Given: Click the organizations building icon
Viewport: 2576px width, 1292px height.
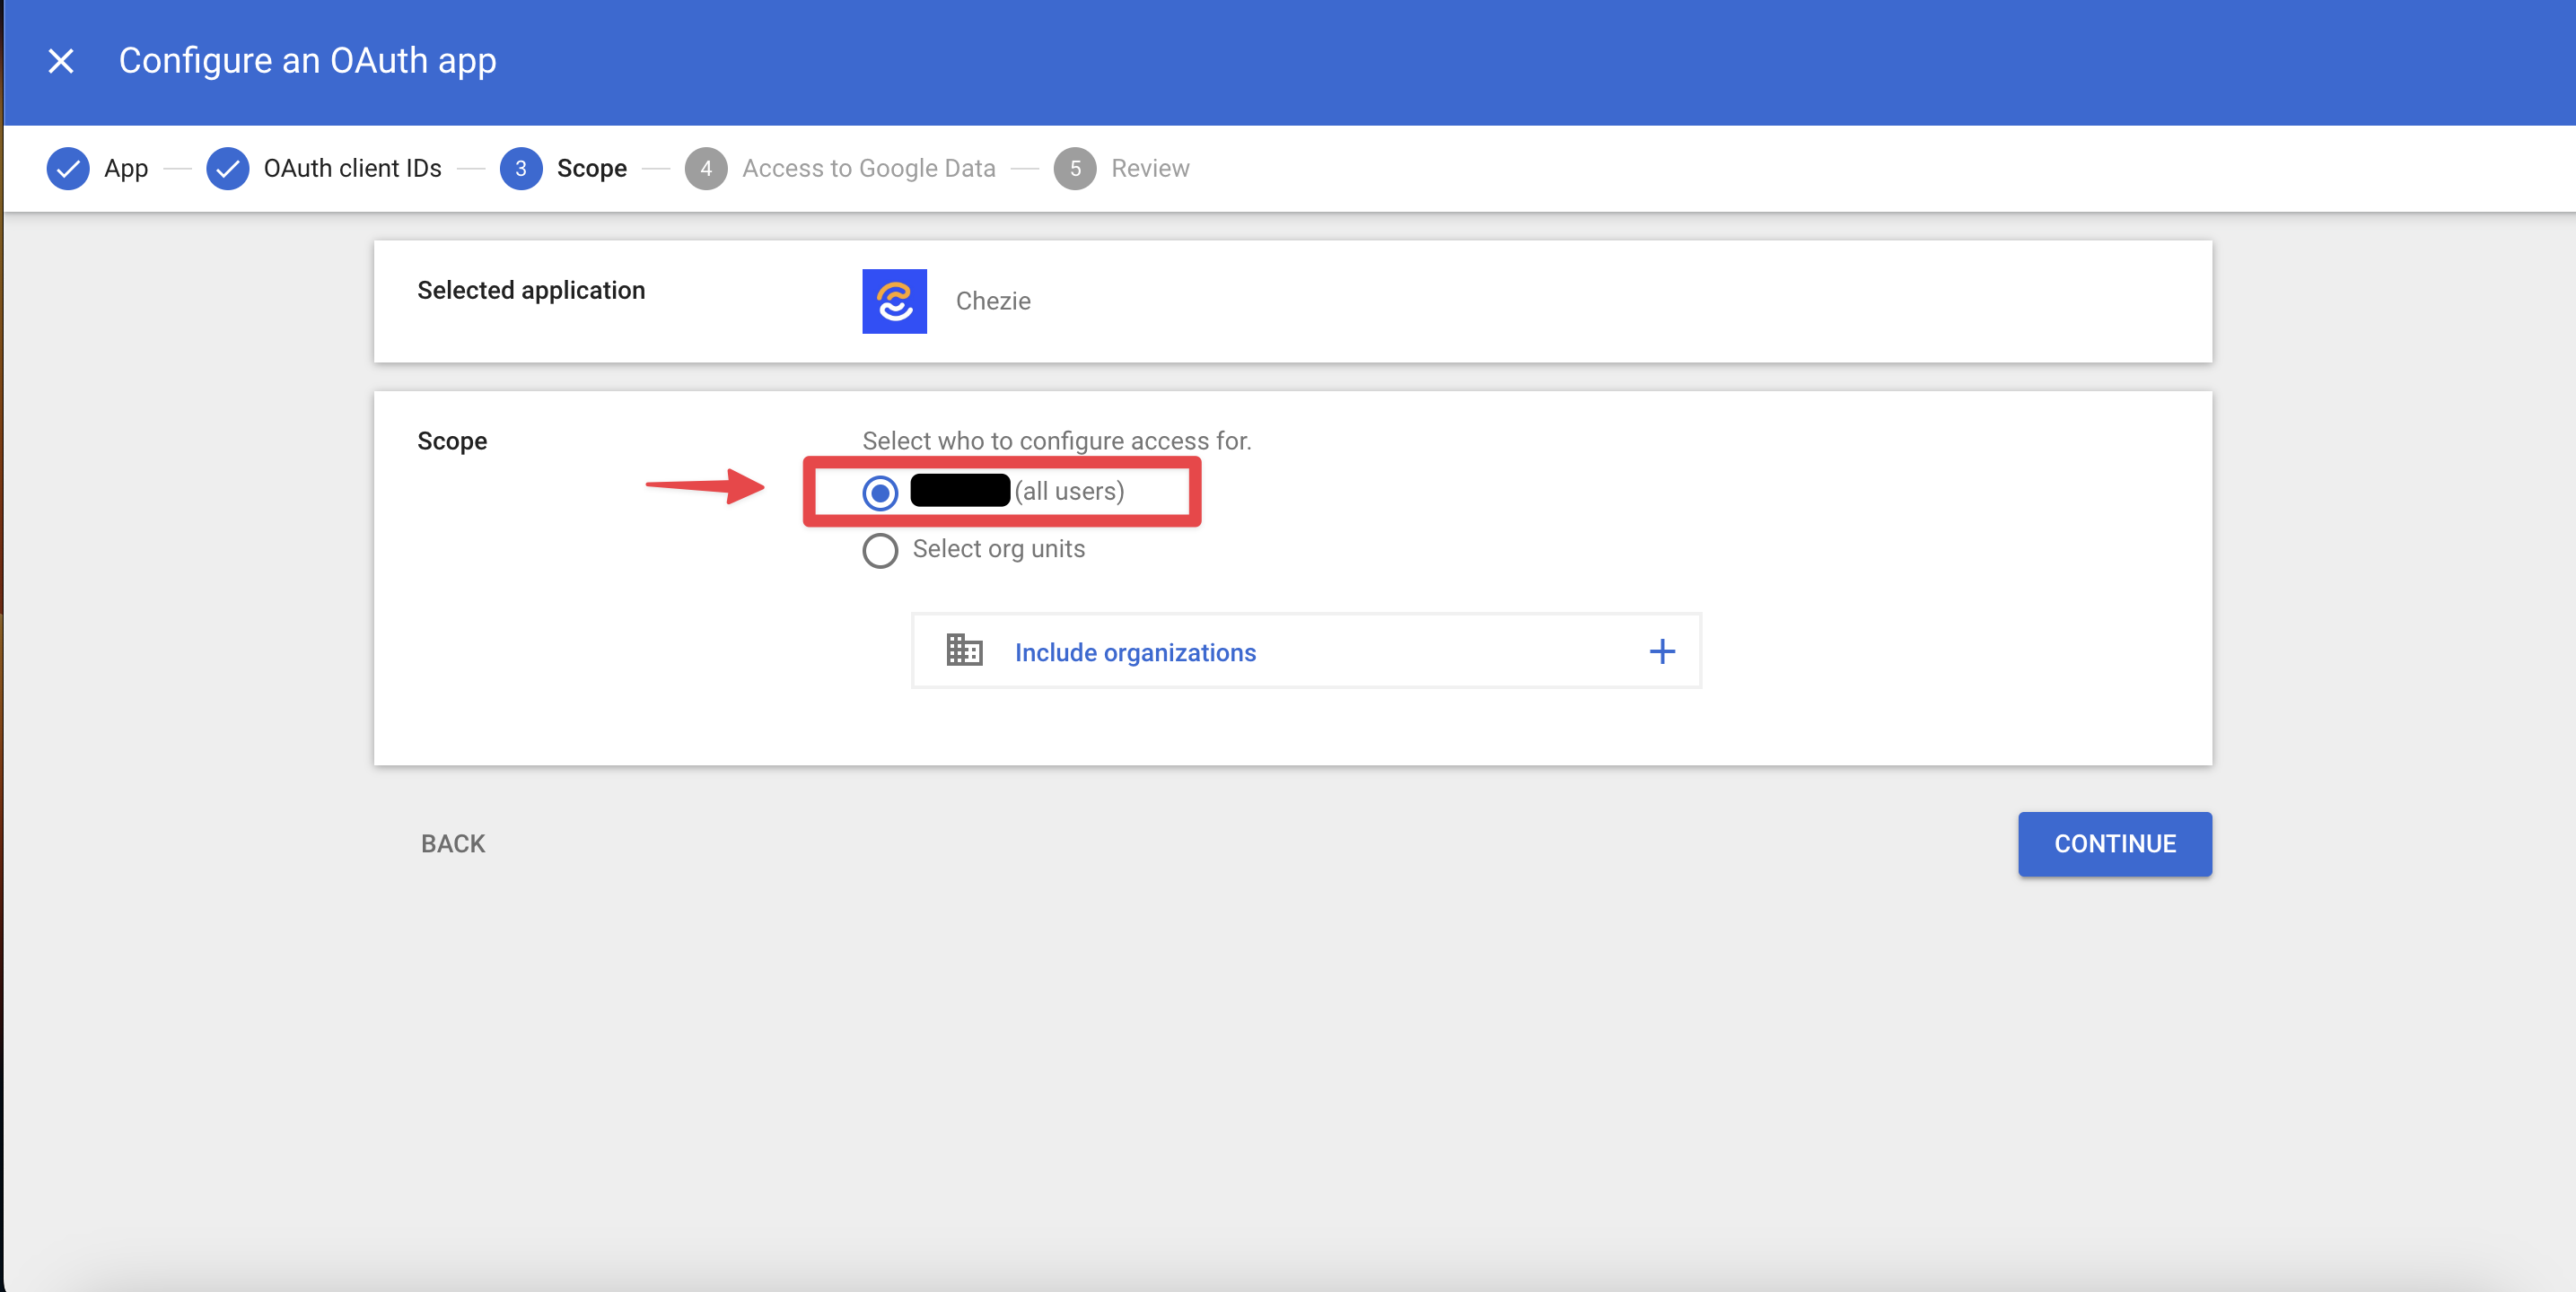Looking at the screenshot, I should (964, 651).
